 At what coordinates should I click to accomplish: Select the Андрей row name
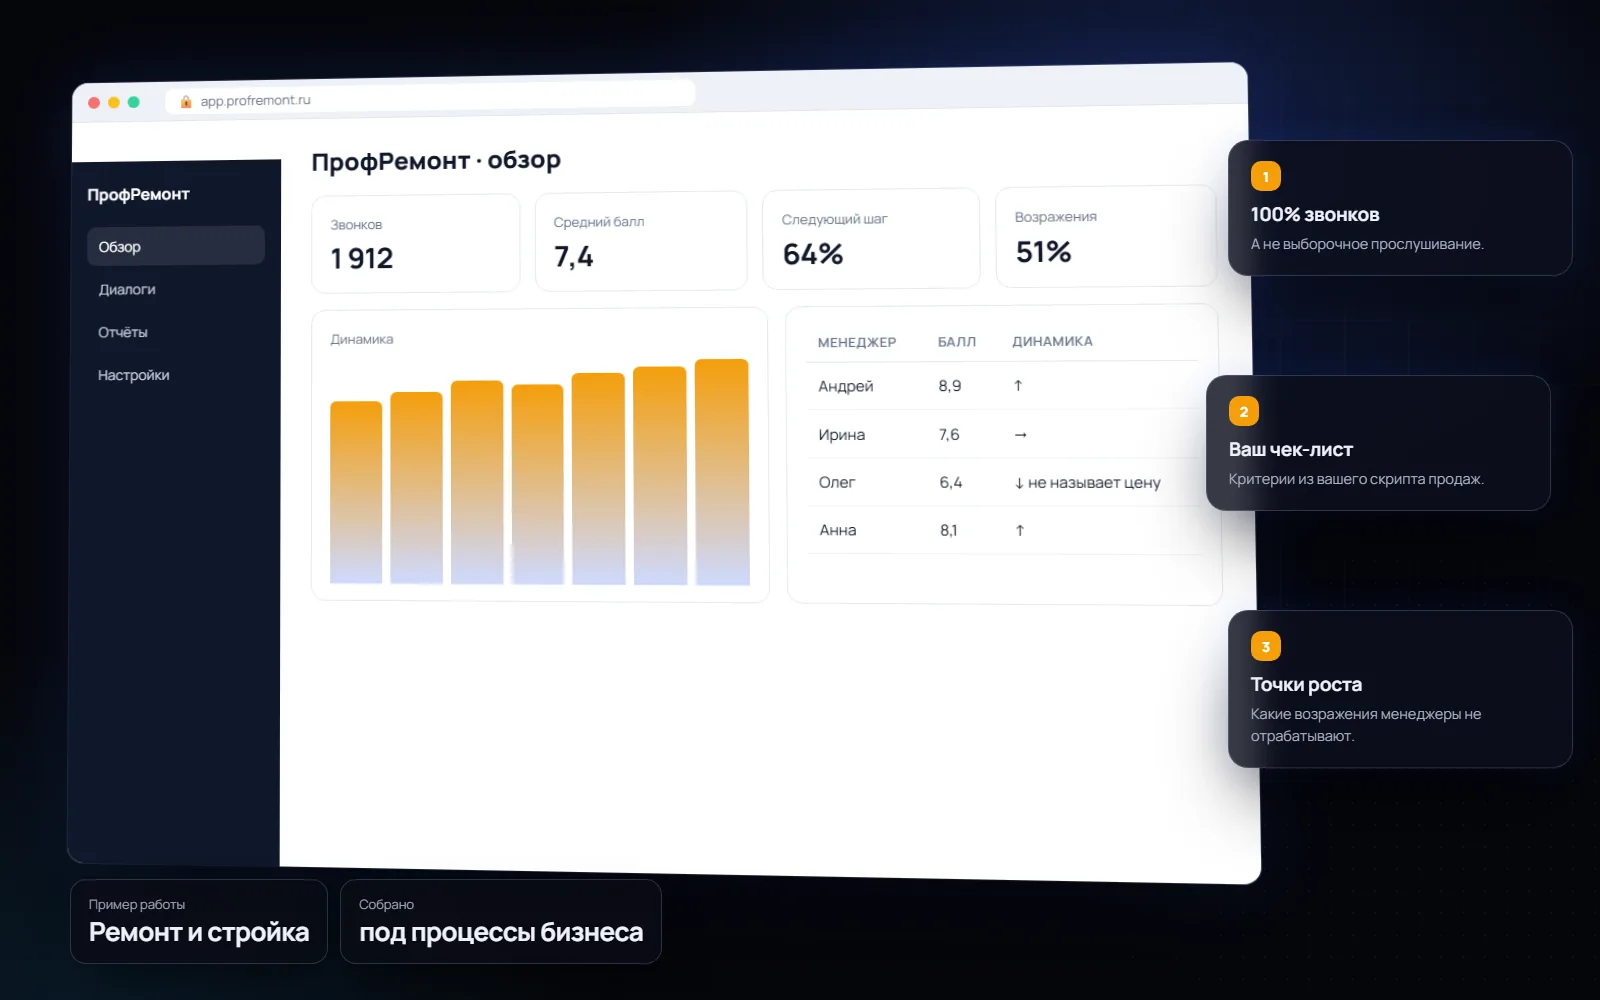tap(846, 386)
